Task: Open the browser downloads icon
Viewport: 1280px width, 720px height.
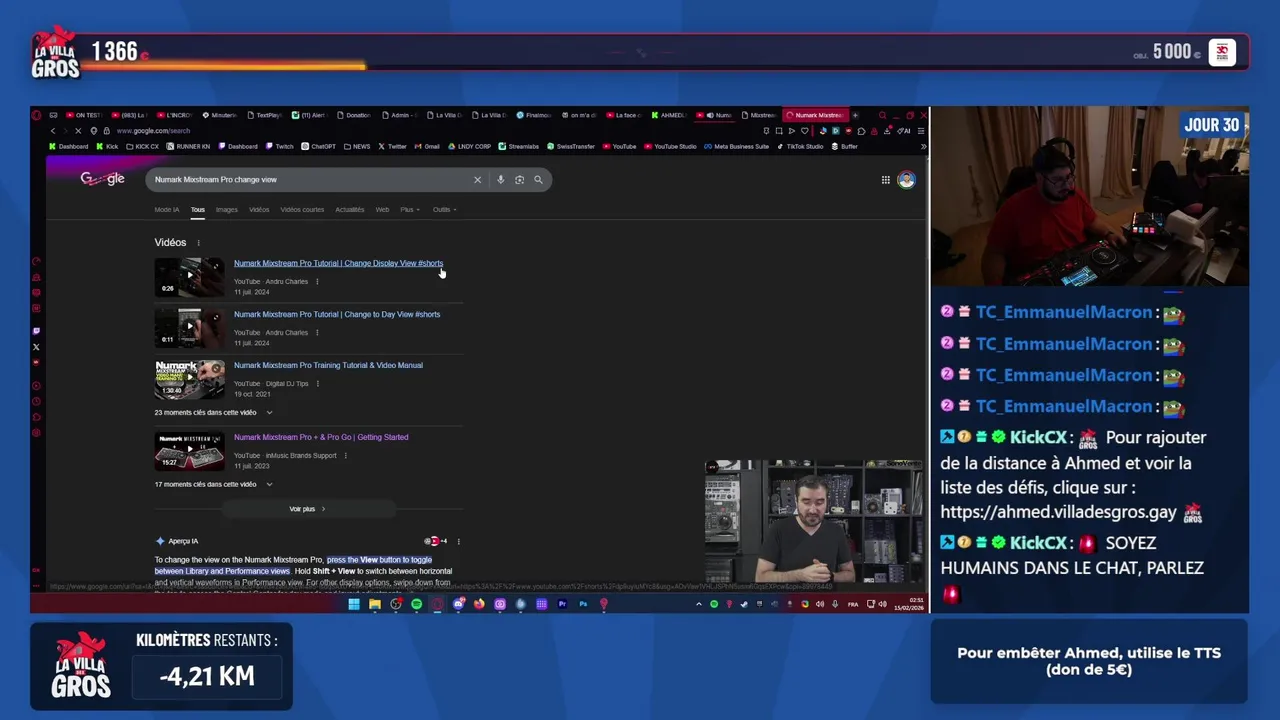Action: tap(887, 131)
